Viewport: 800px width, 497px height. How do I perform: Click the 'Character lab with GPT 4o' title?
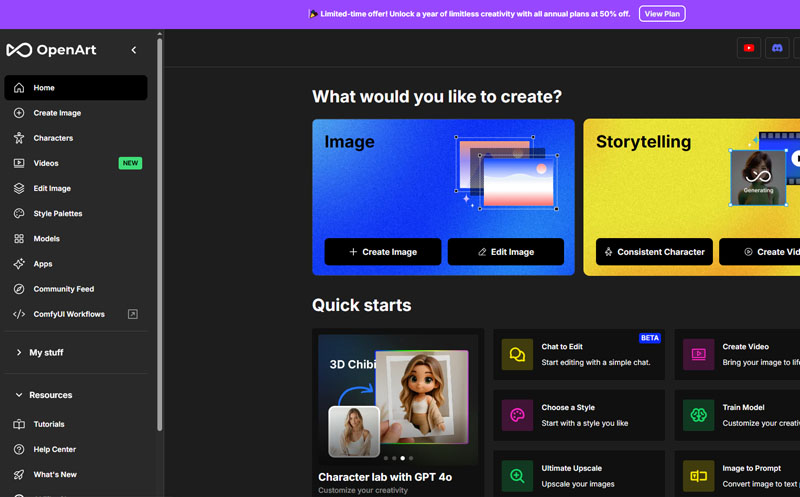(385, 477)
